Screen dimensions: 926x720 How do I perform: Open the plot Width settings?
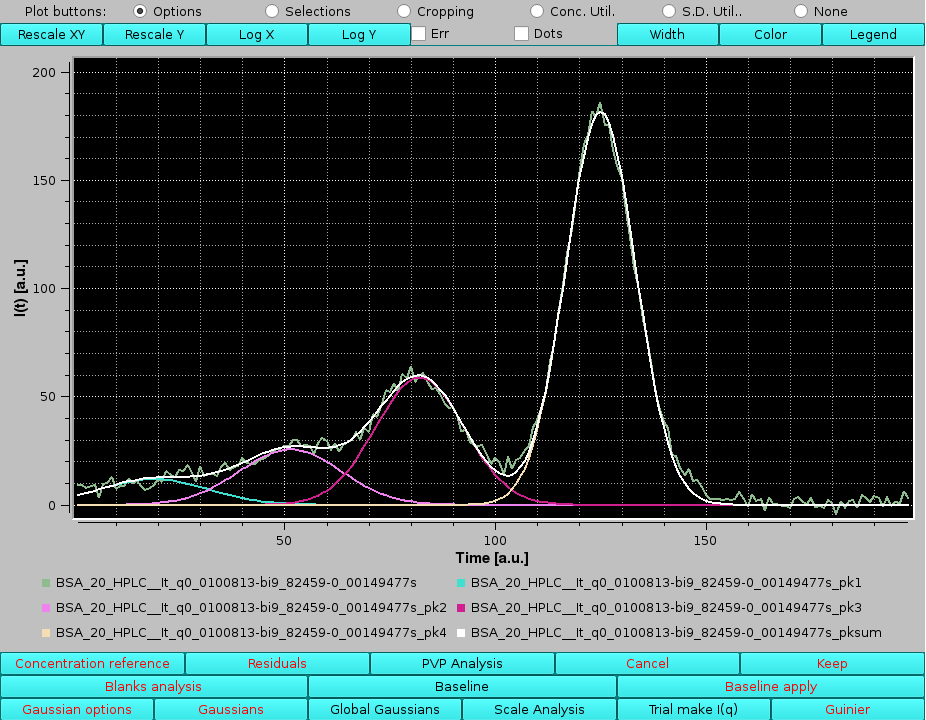tap(667, 33)
